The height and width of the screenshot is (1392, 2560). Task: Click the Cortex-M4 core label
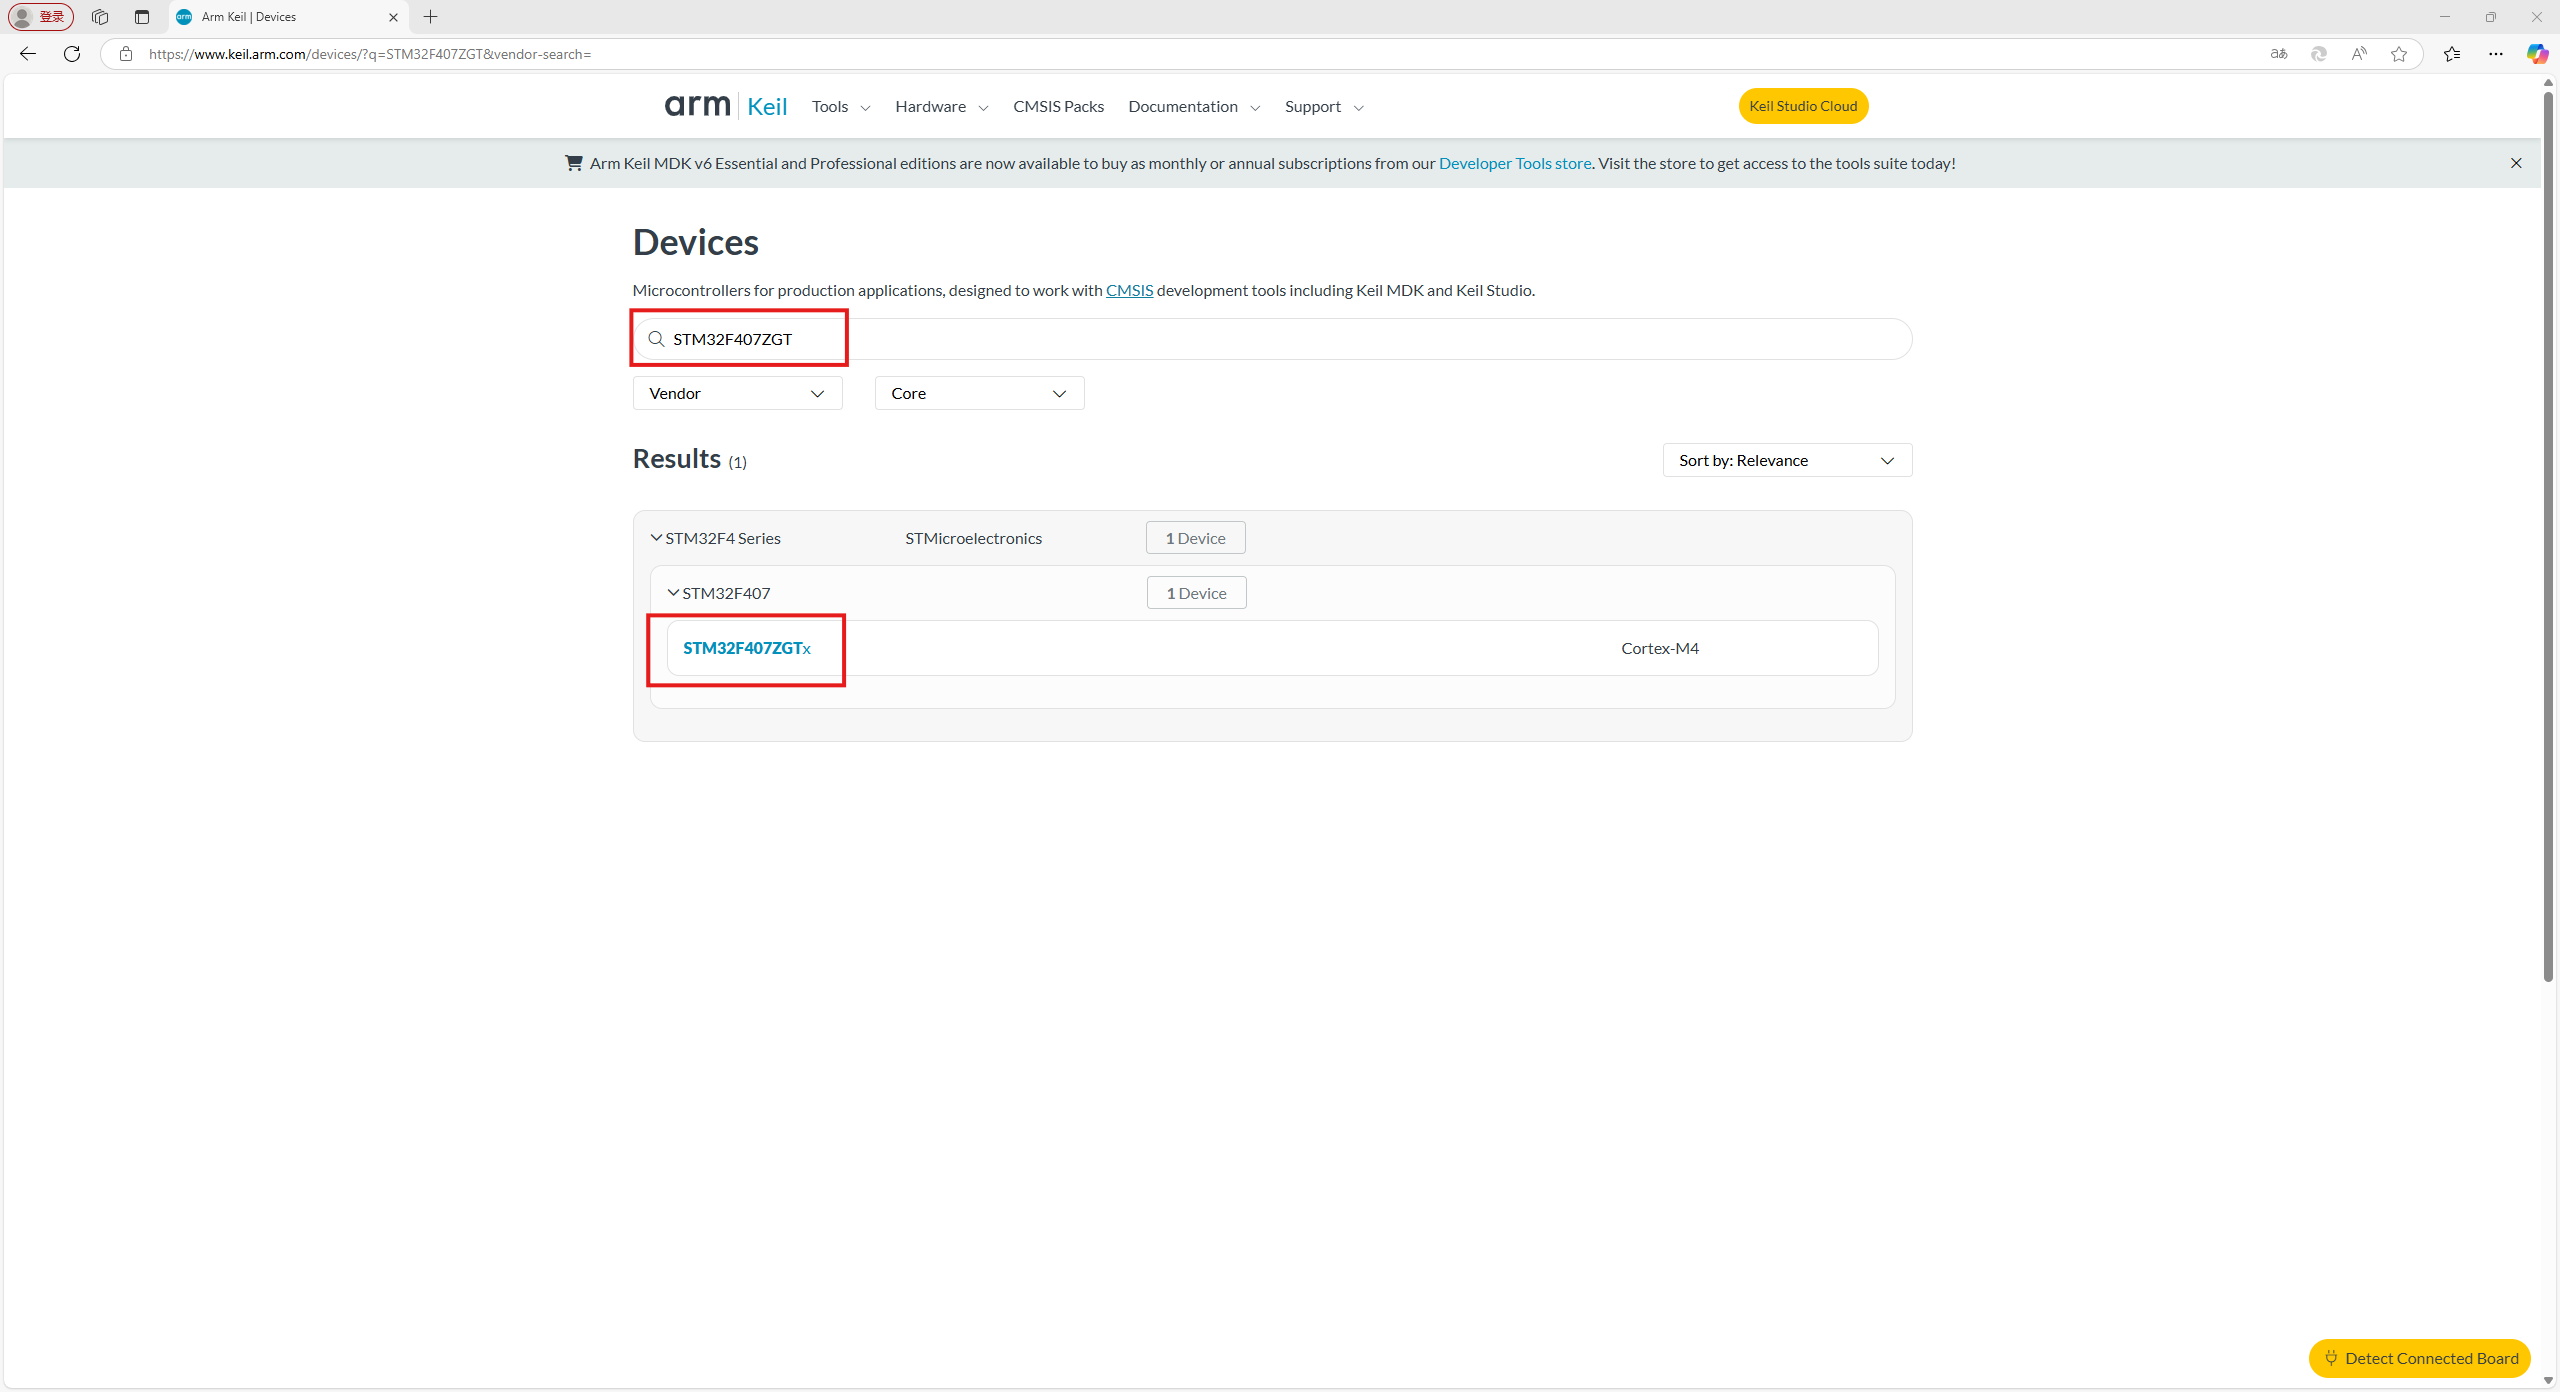[x=1660, y=648]
